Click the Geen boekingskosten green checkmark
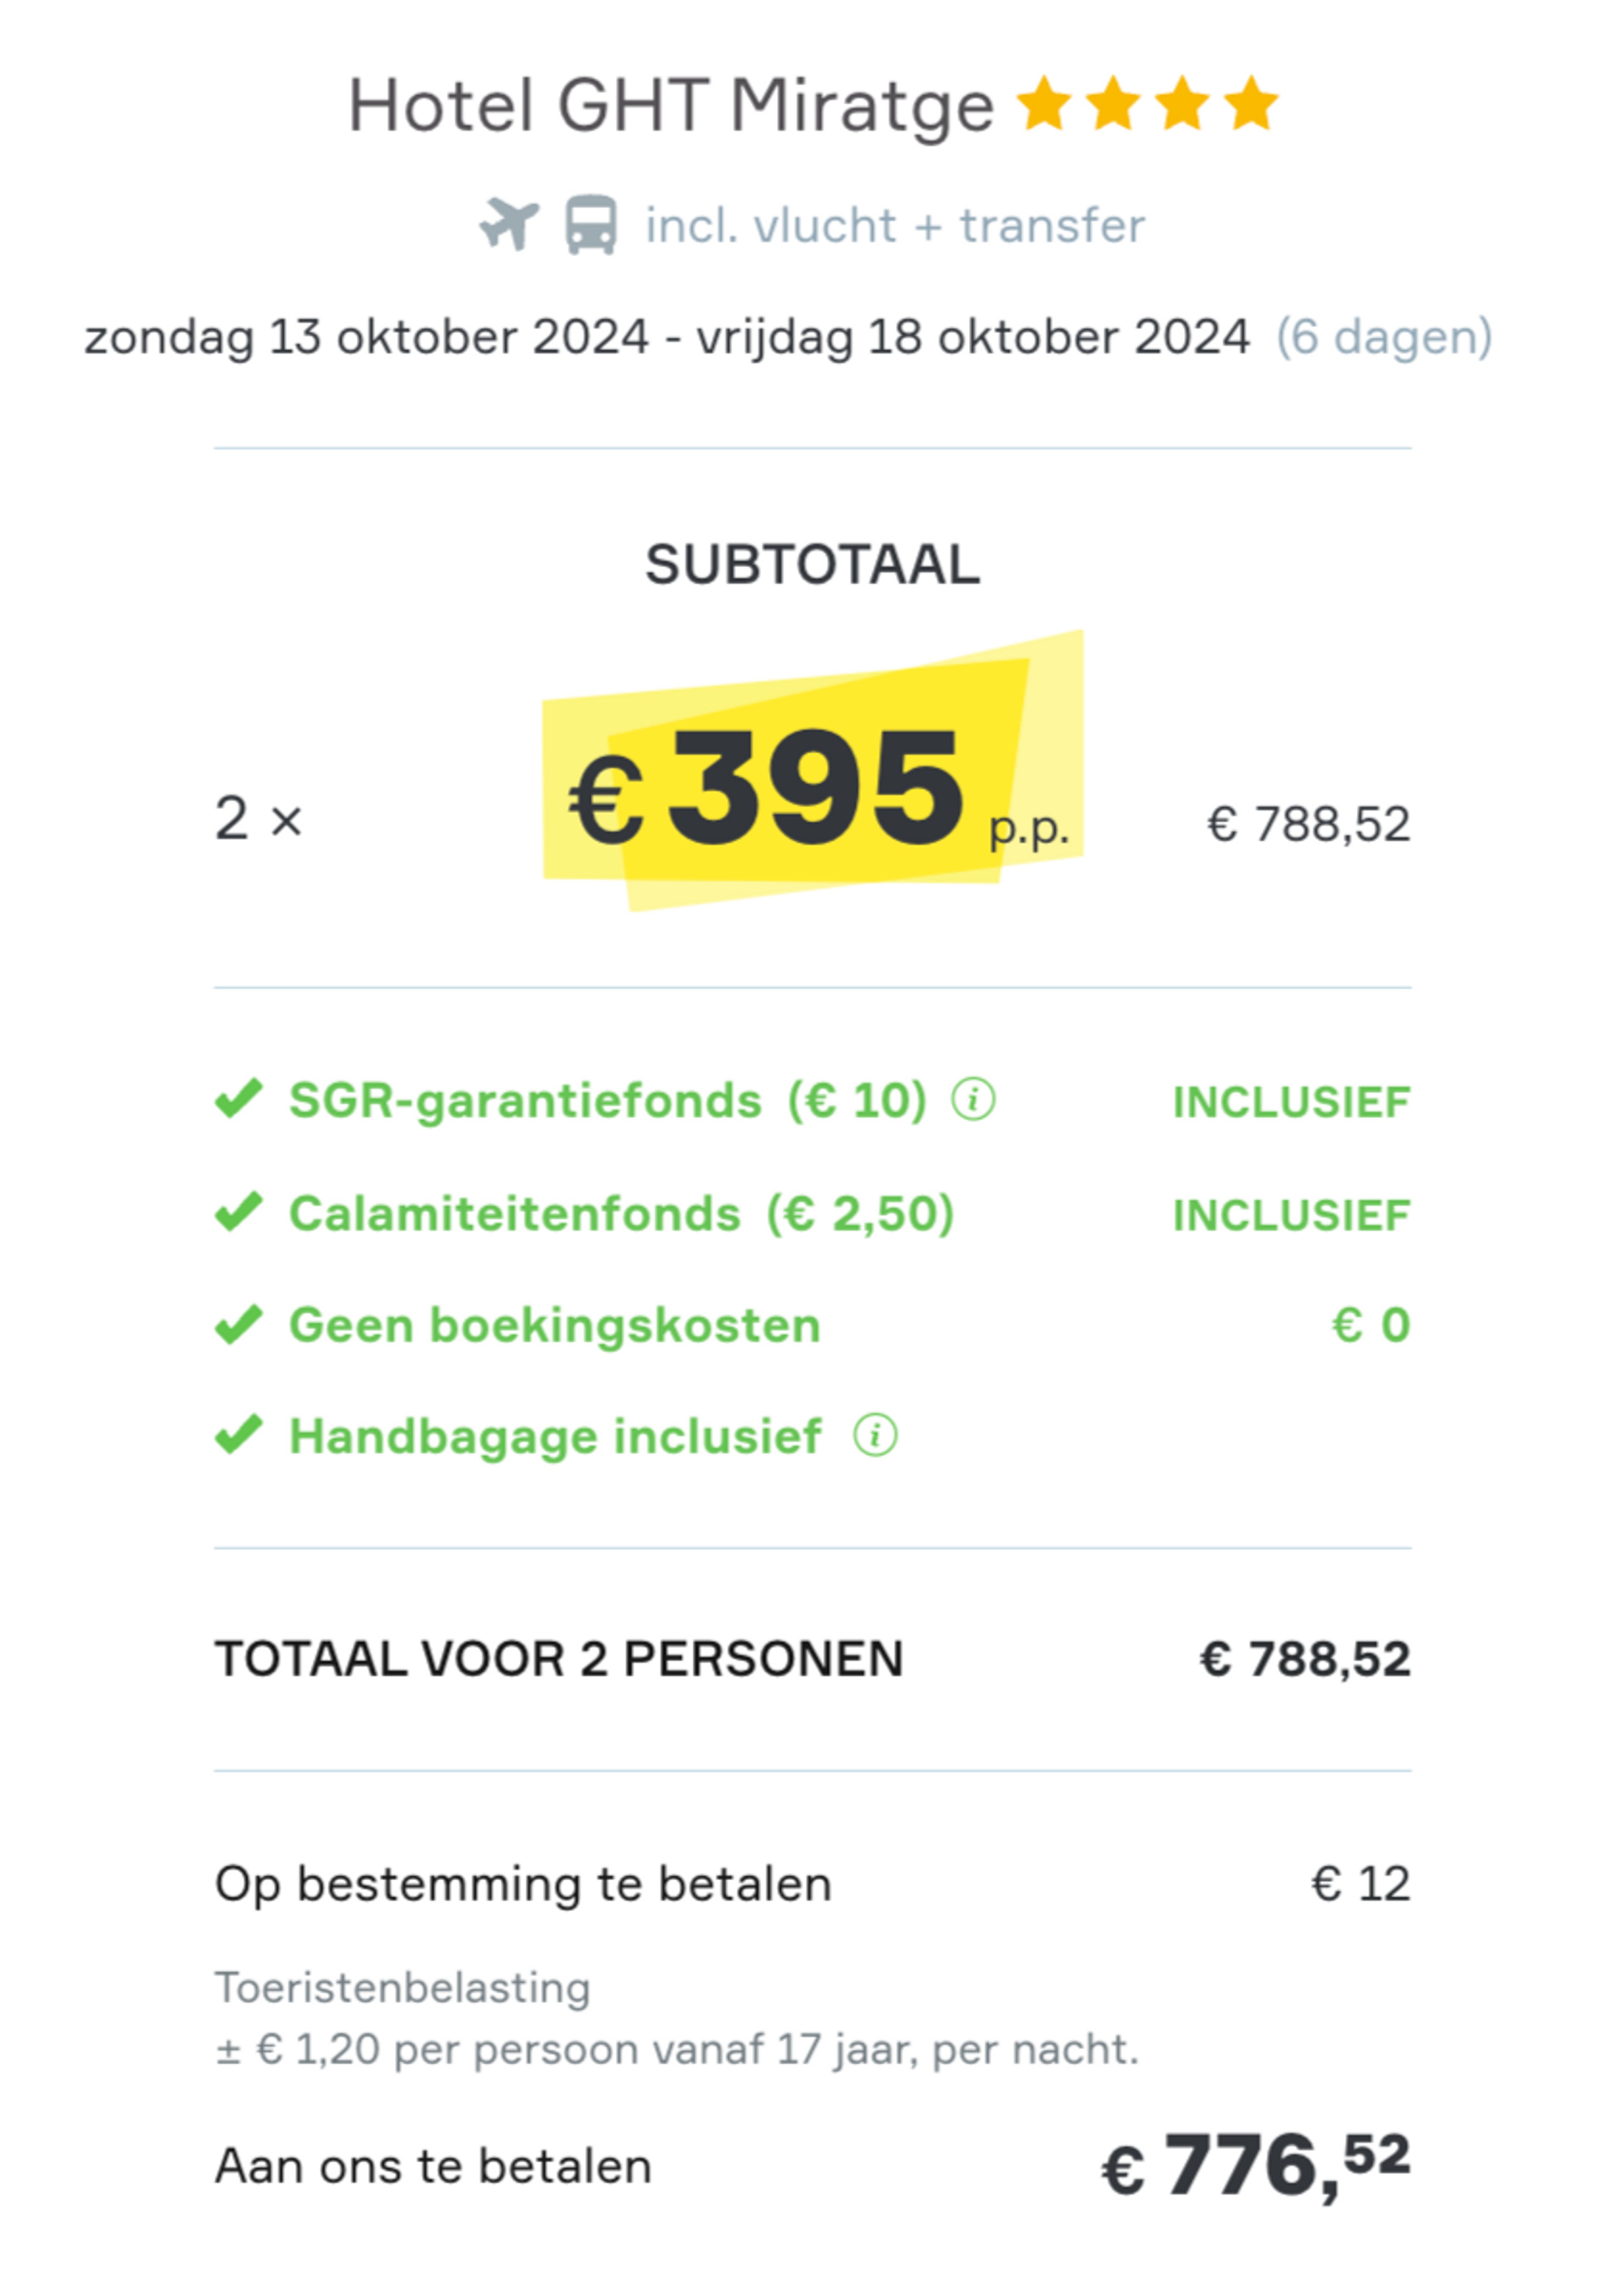This screenshot has height=2269, width=1624. coord(238,1325)
